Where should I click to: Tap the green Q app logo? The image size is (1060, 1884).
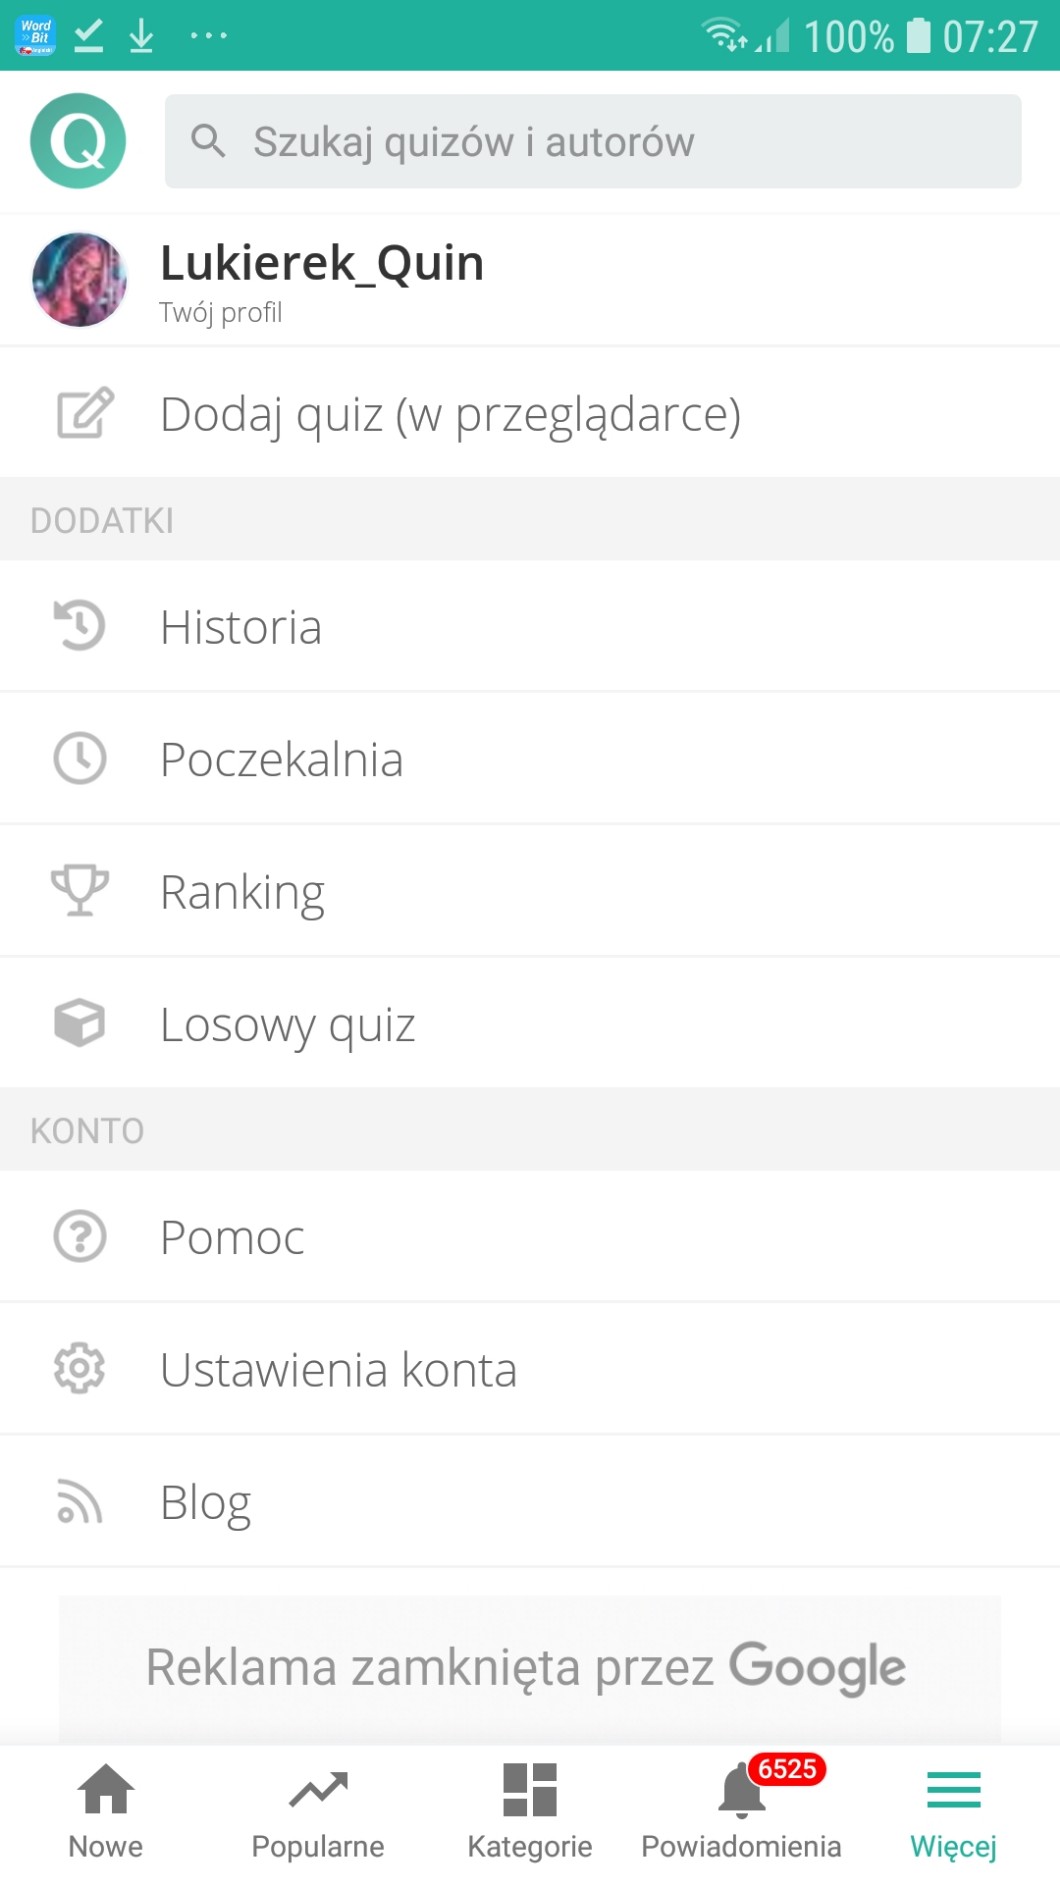[x=78, y=141]
